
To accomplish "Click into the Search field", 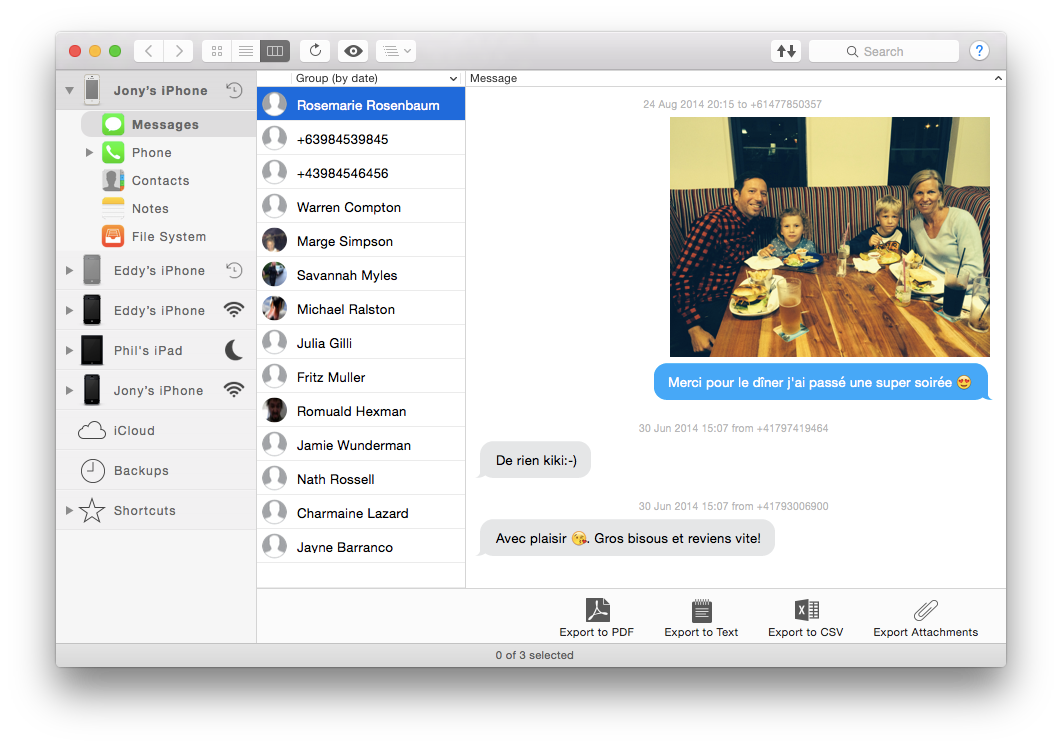I will (884, 51).
